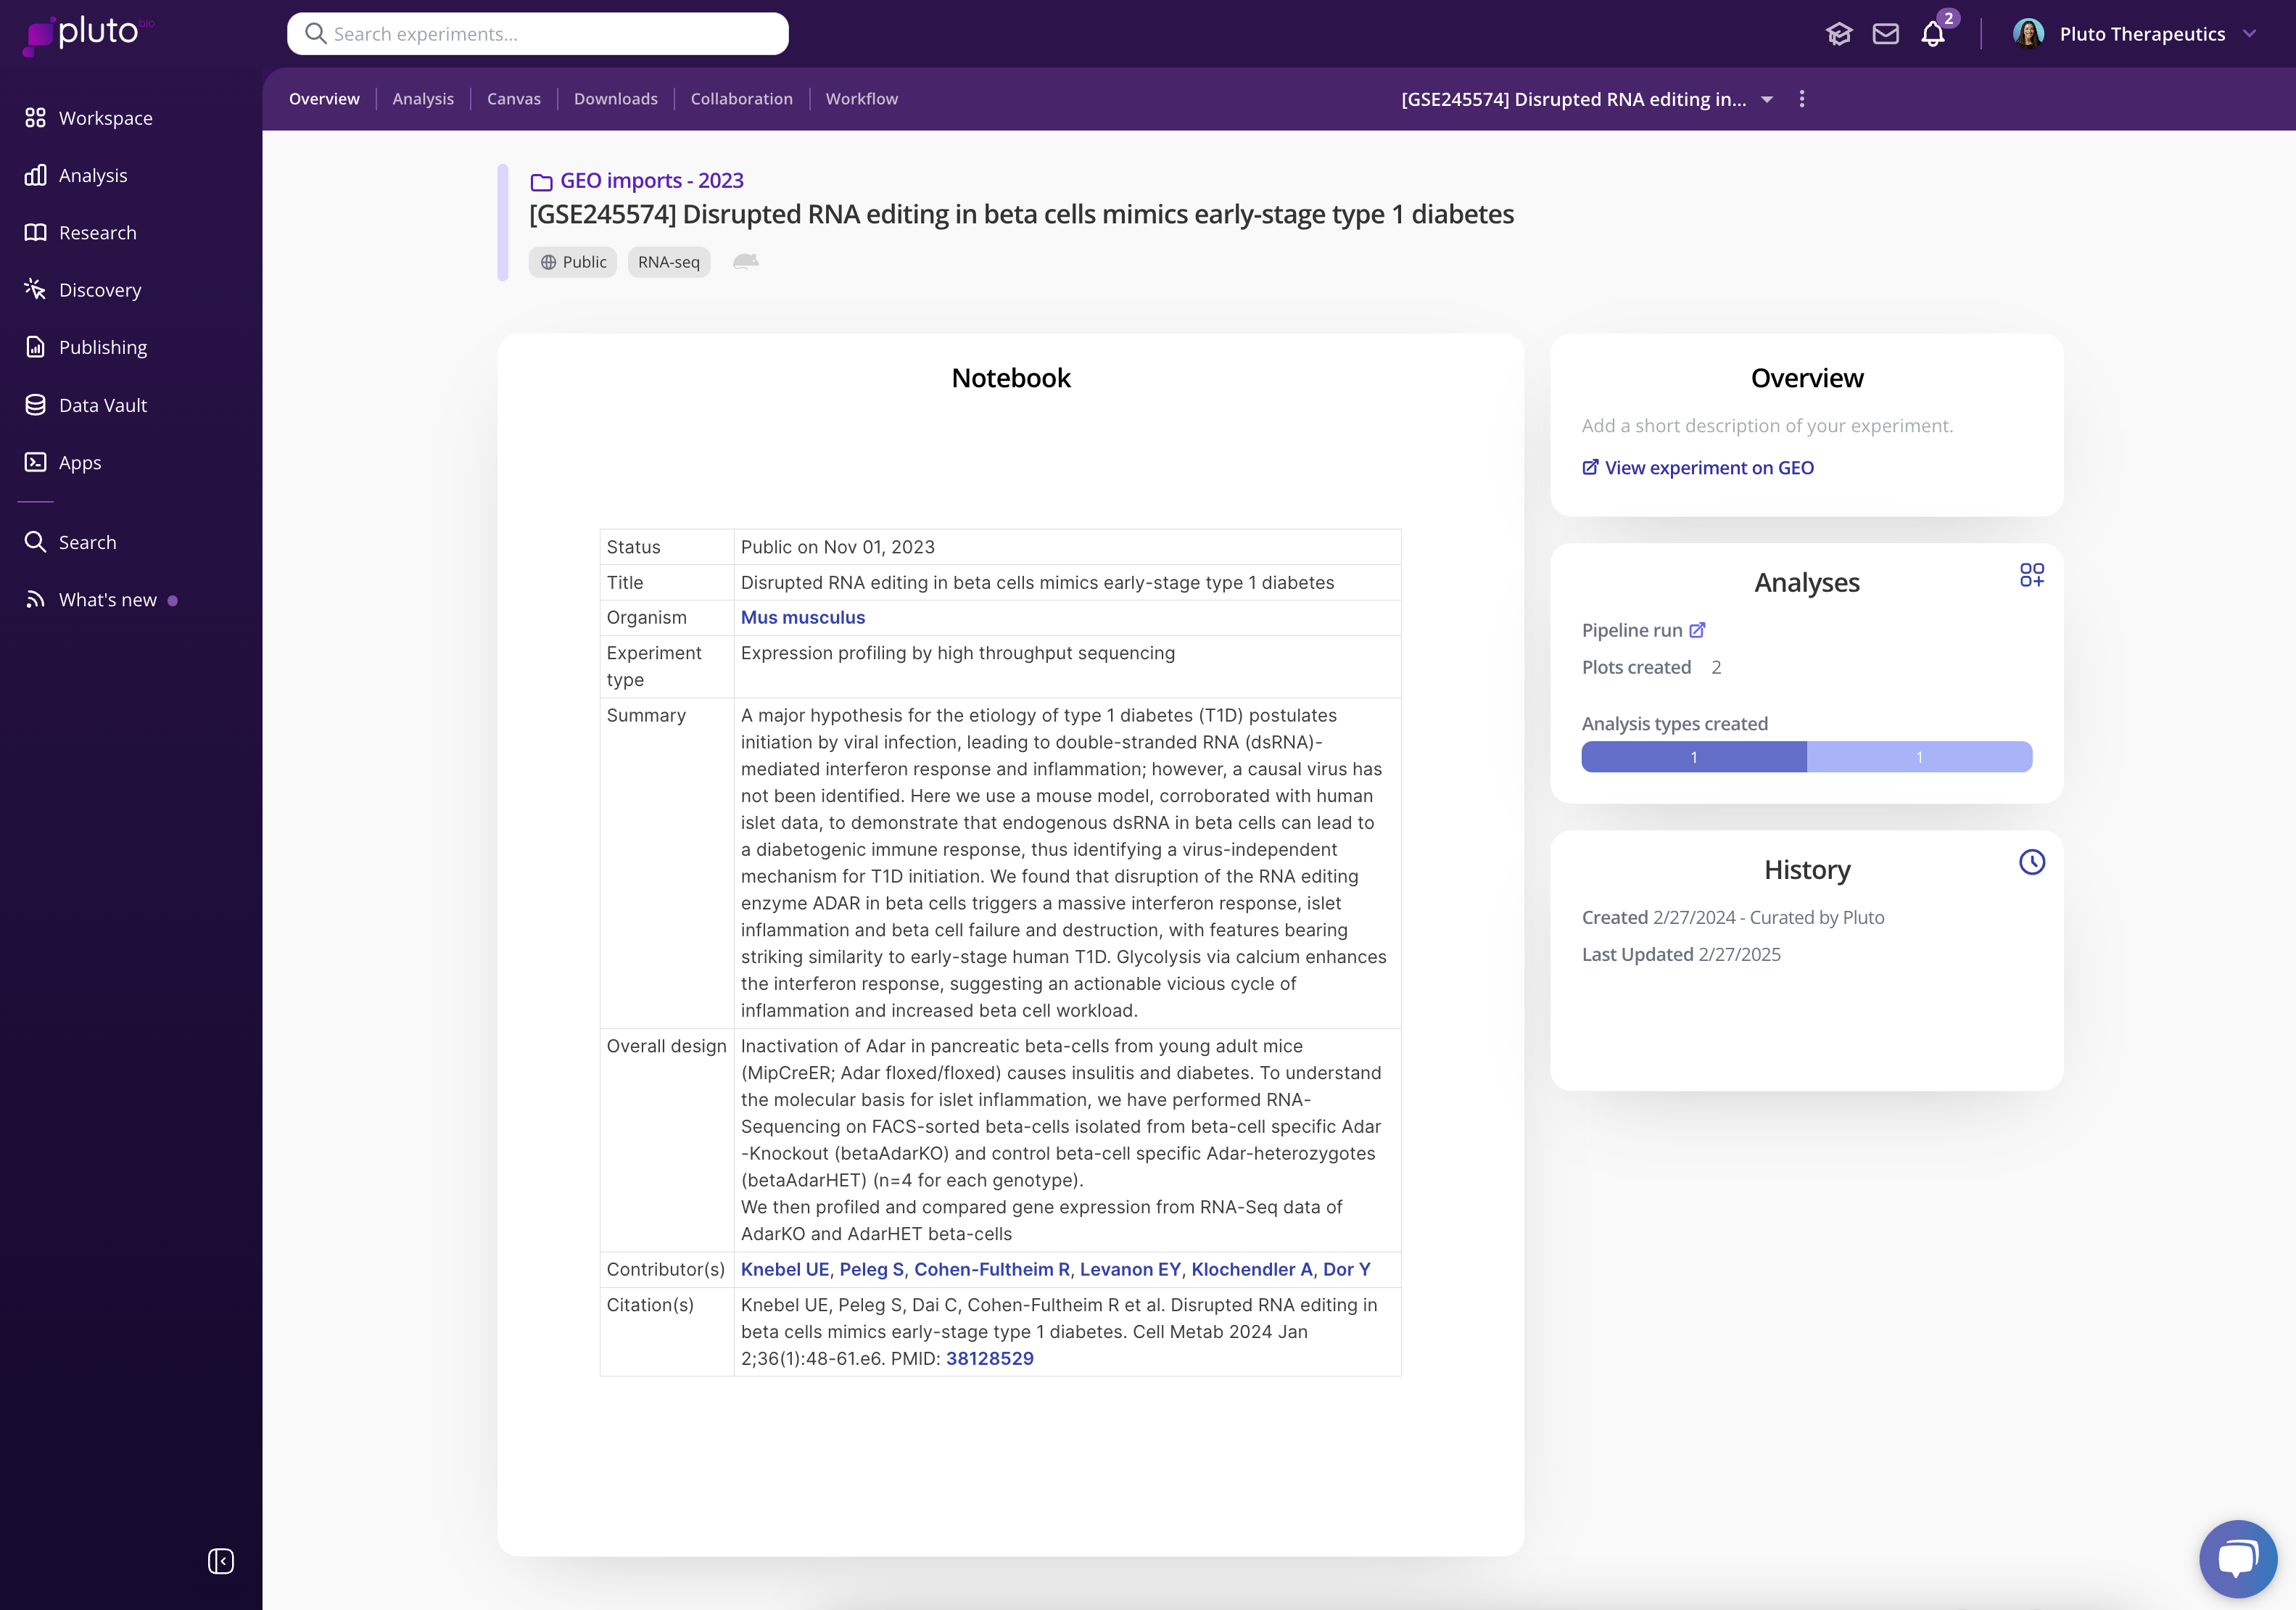The image size is (2296, 1610).
Task: Open the Pipeline run external link icon
Action: coord(1697,630)
